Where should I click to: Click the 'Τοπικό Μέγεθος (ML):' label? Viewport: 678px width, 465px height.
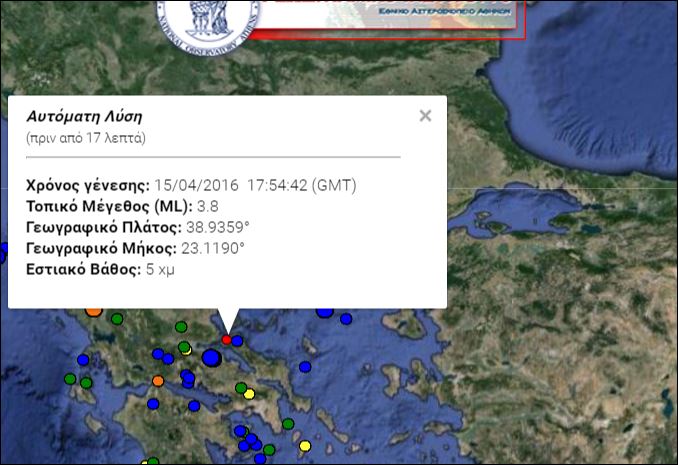click(109, 206)
